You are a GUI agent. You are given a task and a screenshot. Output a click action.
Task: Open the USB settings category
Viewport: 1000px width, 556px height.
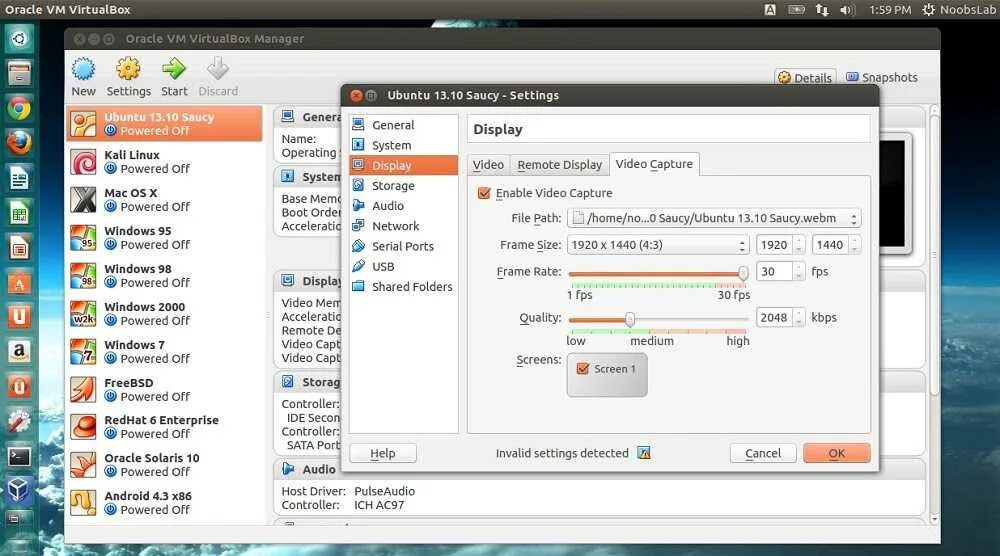click(403, 267)
